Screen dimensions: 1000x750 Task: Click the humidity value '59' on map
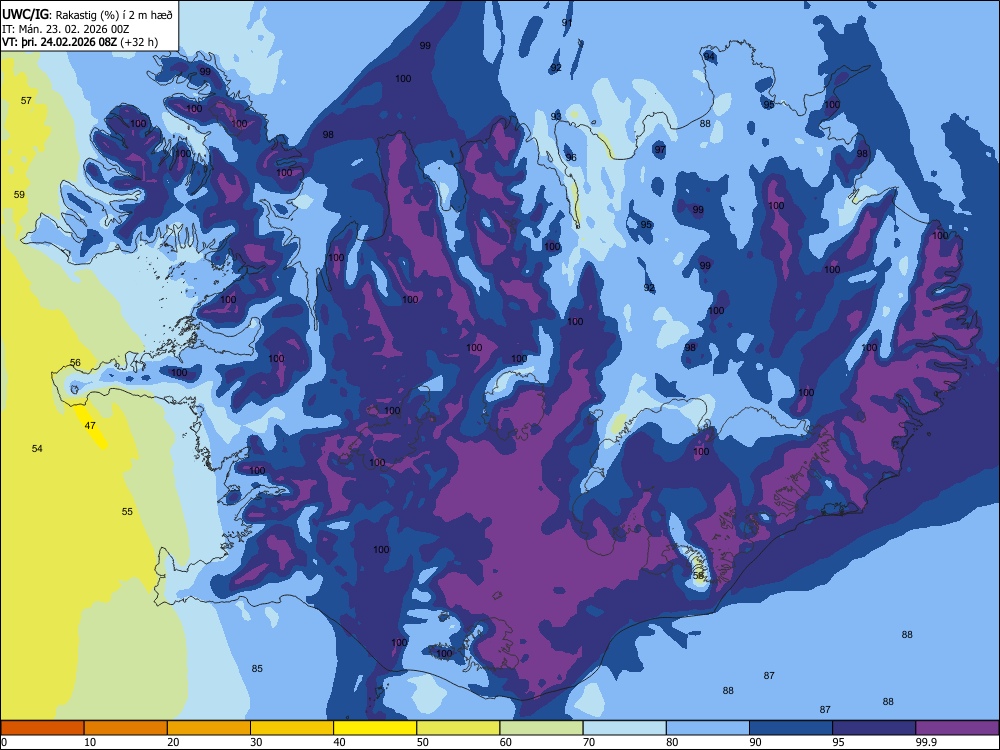click(20, 195)
